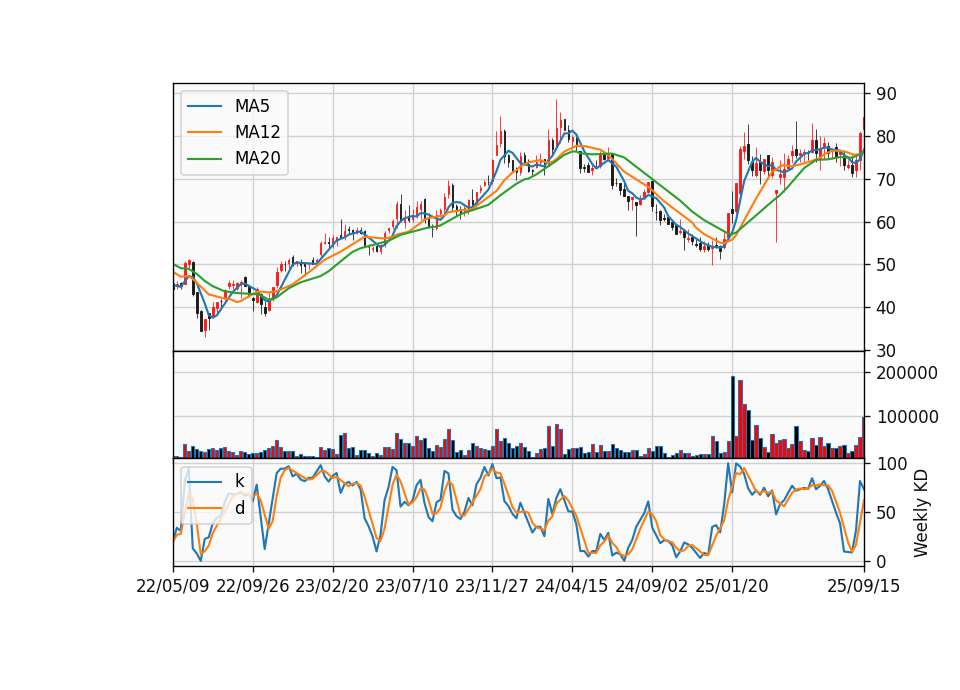The image size is (960, 690).
Task: Click the MA5 legend label
Action: coord(252,106)
